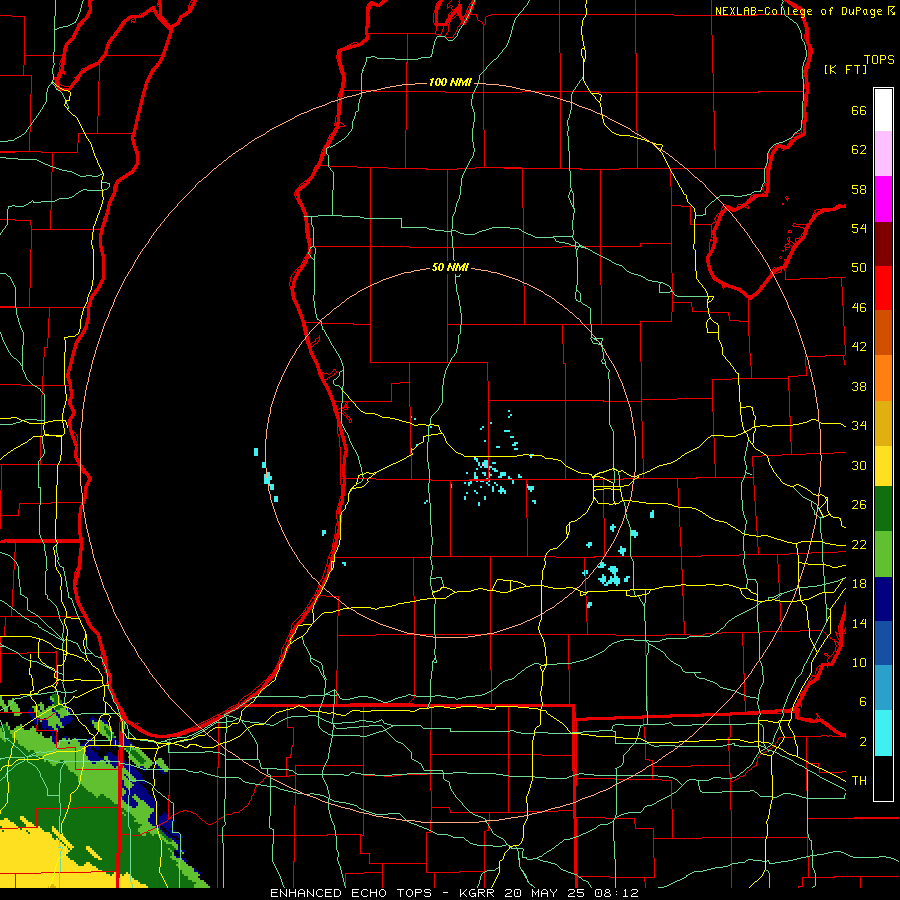This screenshot has height=900, width=900.
Task: Click the '22' legend value
Action: coord(859,545)
